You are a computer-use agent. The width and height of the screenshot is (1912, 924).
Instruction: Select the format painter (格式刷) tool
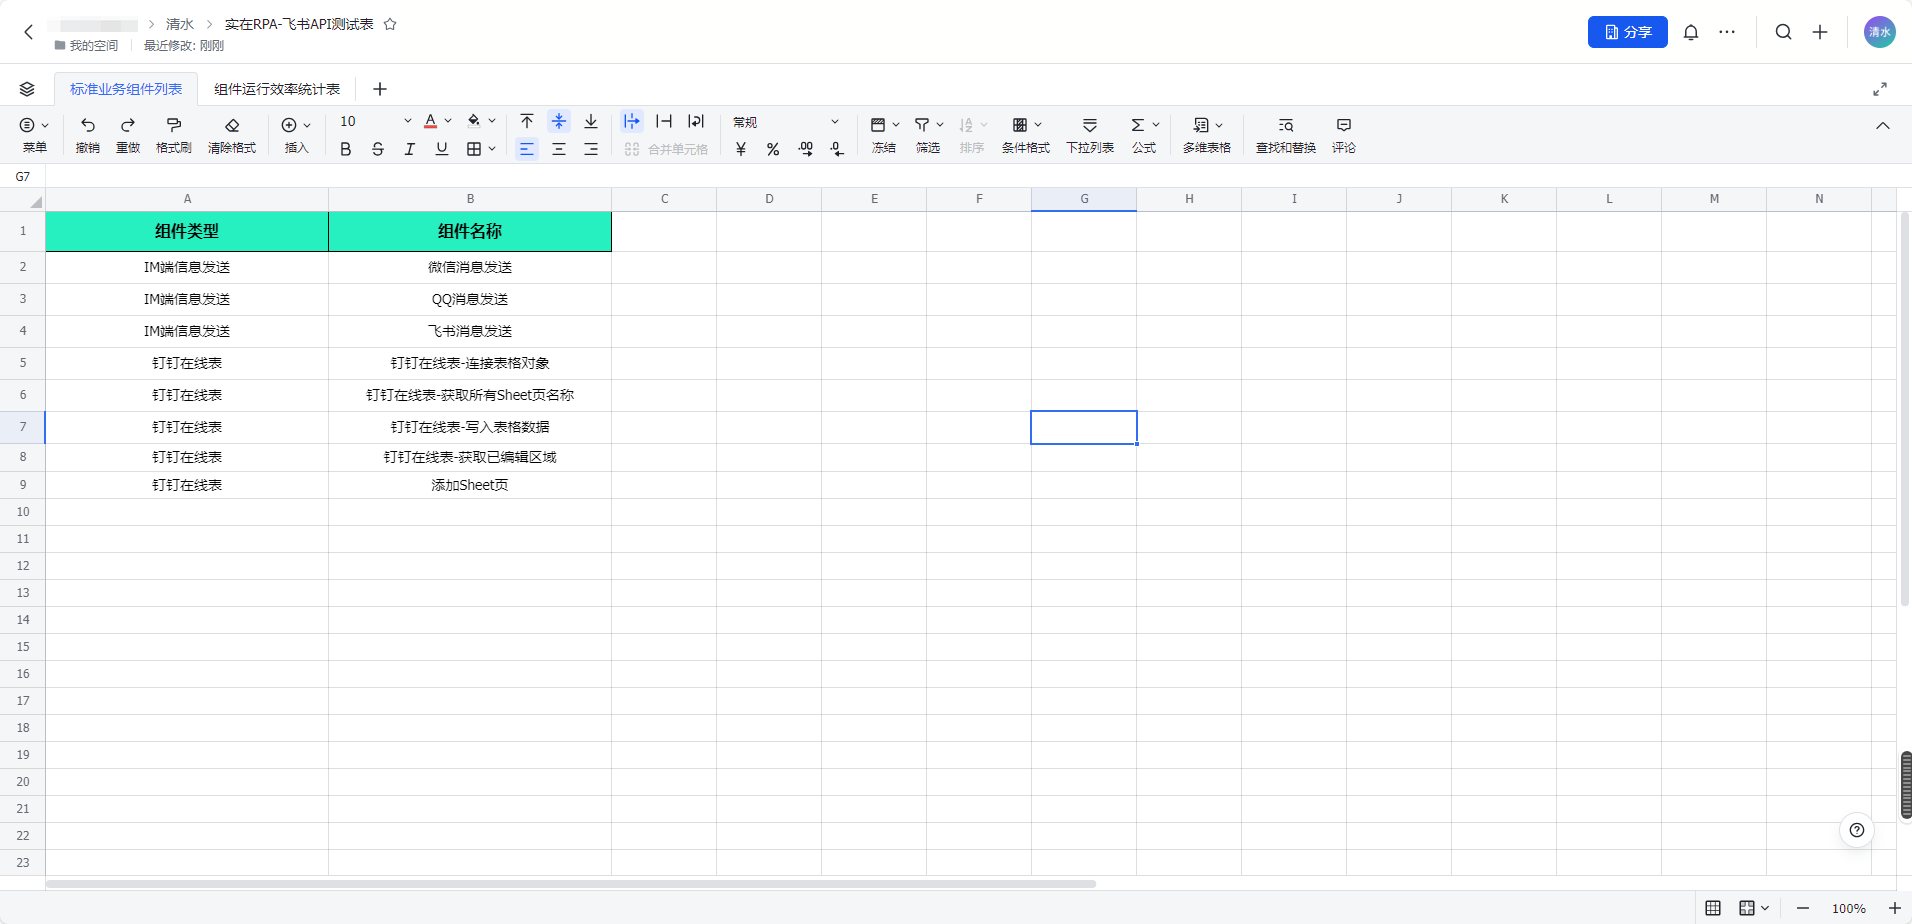tap(173, 125)
